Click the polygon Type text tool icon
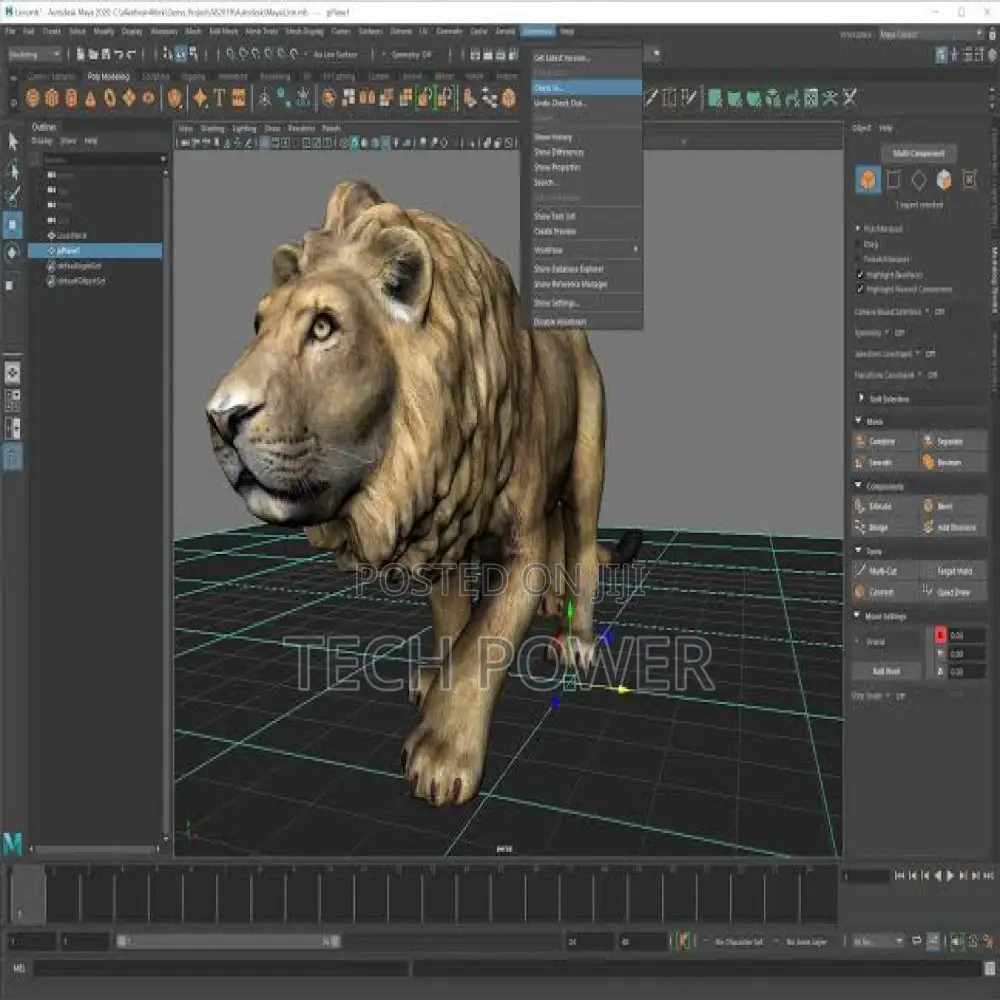Image resolution: width=1000 pixels, height=1000 pixels. click(x=219, y=98)
